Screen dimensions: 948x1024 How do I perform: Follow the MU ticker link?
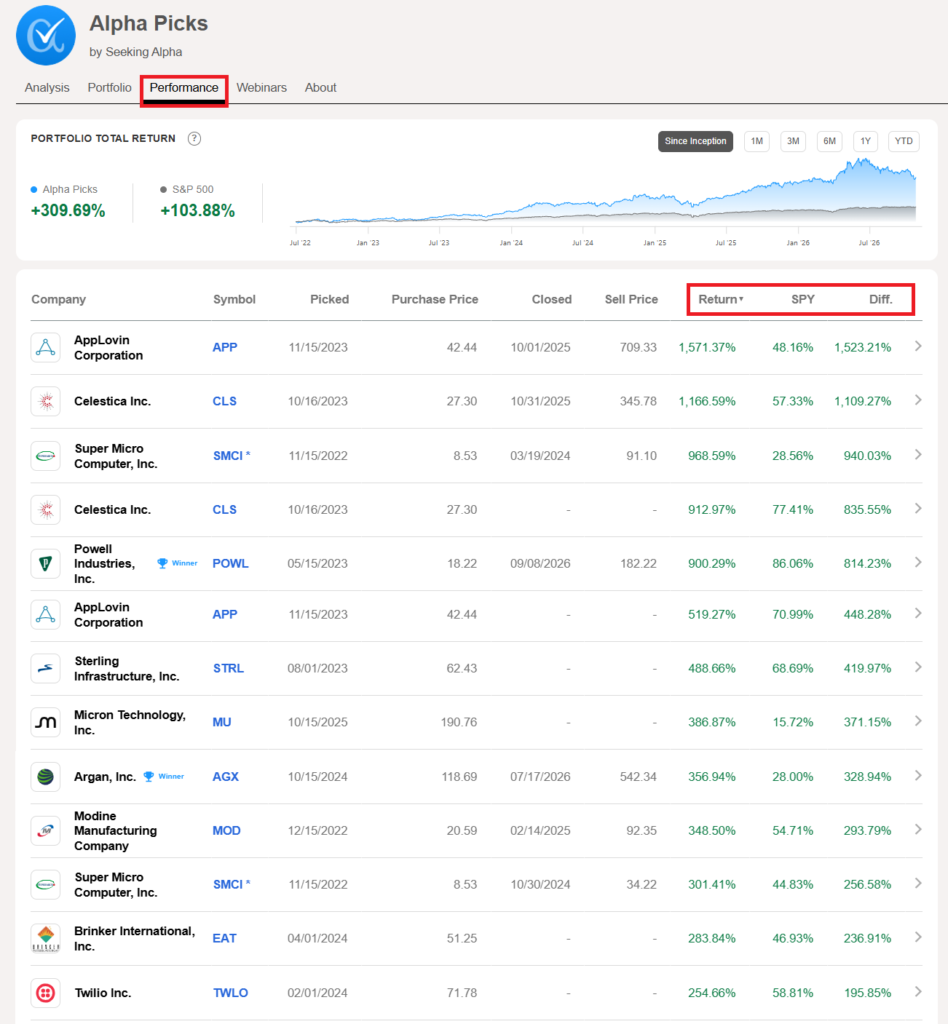tap(222, 722)
